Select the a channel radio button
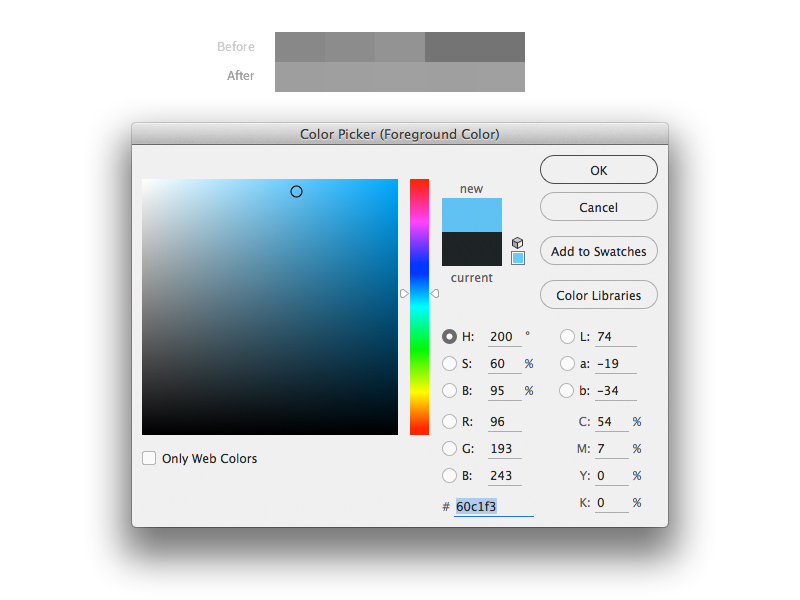Screen dimensions: 800x600 (x=567, y=364)
